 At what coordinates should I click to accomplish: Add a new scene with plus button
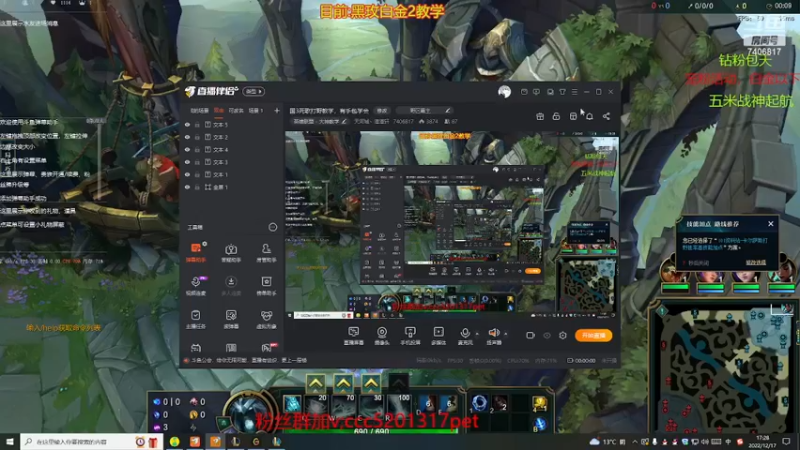tap(277, 111)
